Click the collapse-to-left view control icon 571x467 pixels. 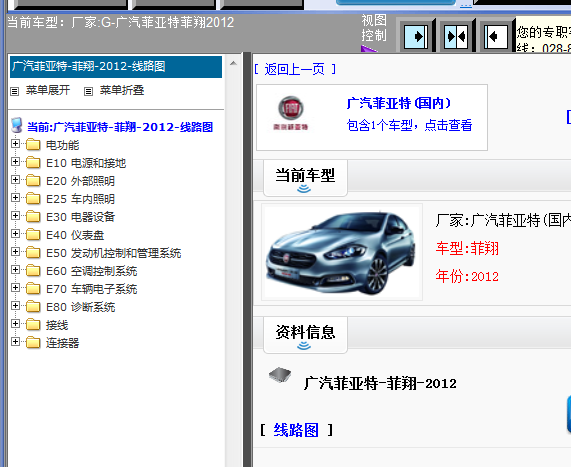click(496, 36)
